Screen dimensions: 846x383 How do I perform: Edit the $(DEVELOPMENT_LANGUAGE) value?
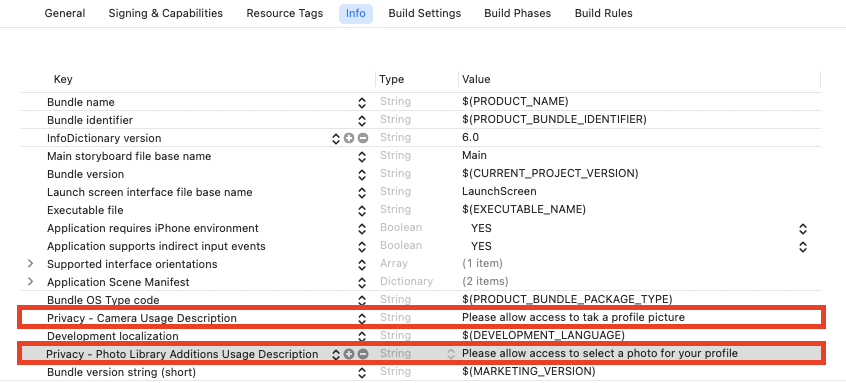543,335
